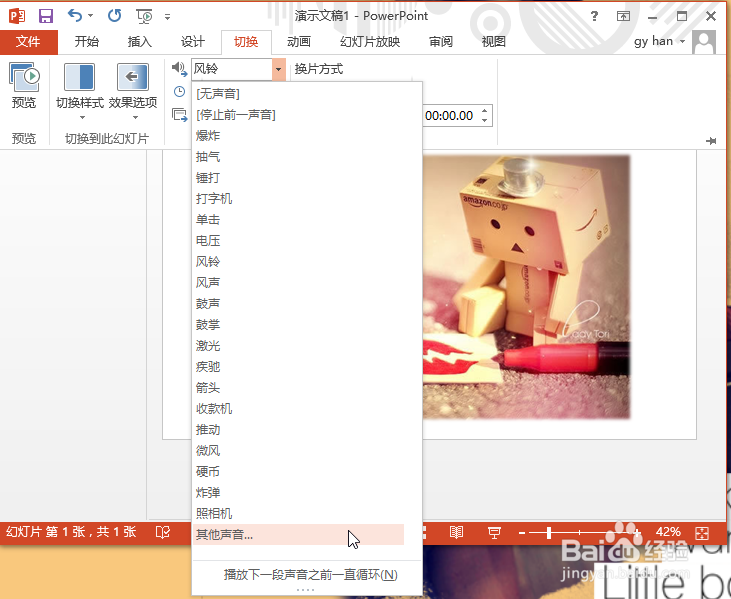Choose the 风声 sound

click(298, 282)
